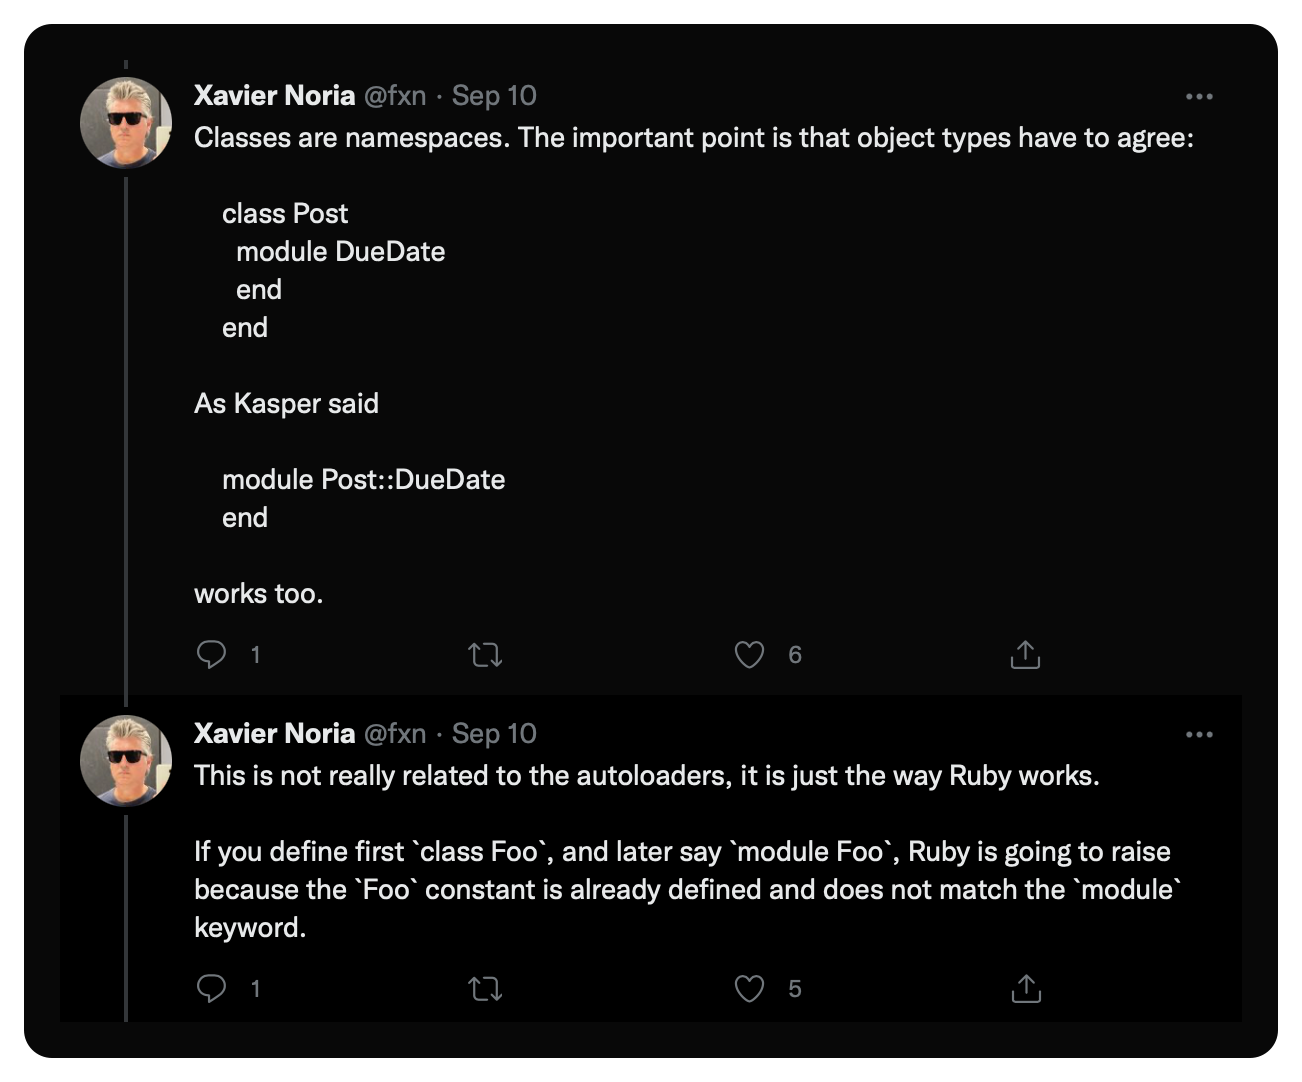The image size is (1302, 1082).
Task: Like the second tweet with 5 likes
Action: (x=749, y=988)
